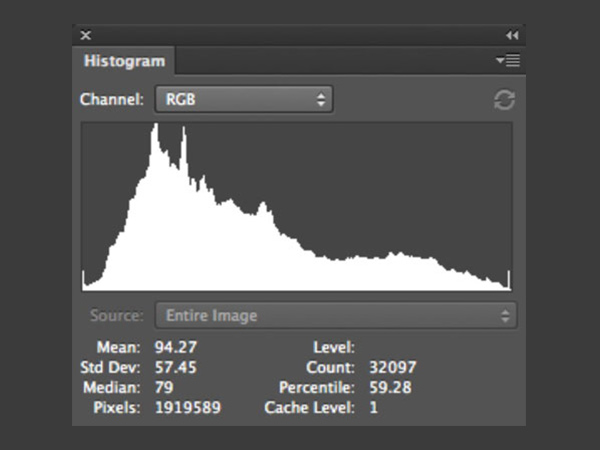Open the Channel dropdown showing RGB

point(243,99)
